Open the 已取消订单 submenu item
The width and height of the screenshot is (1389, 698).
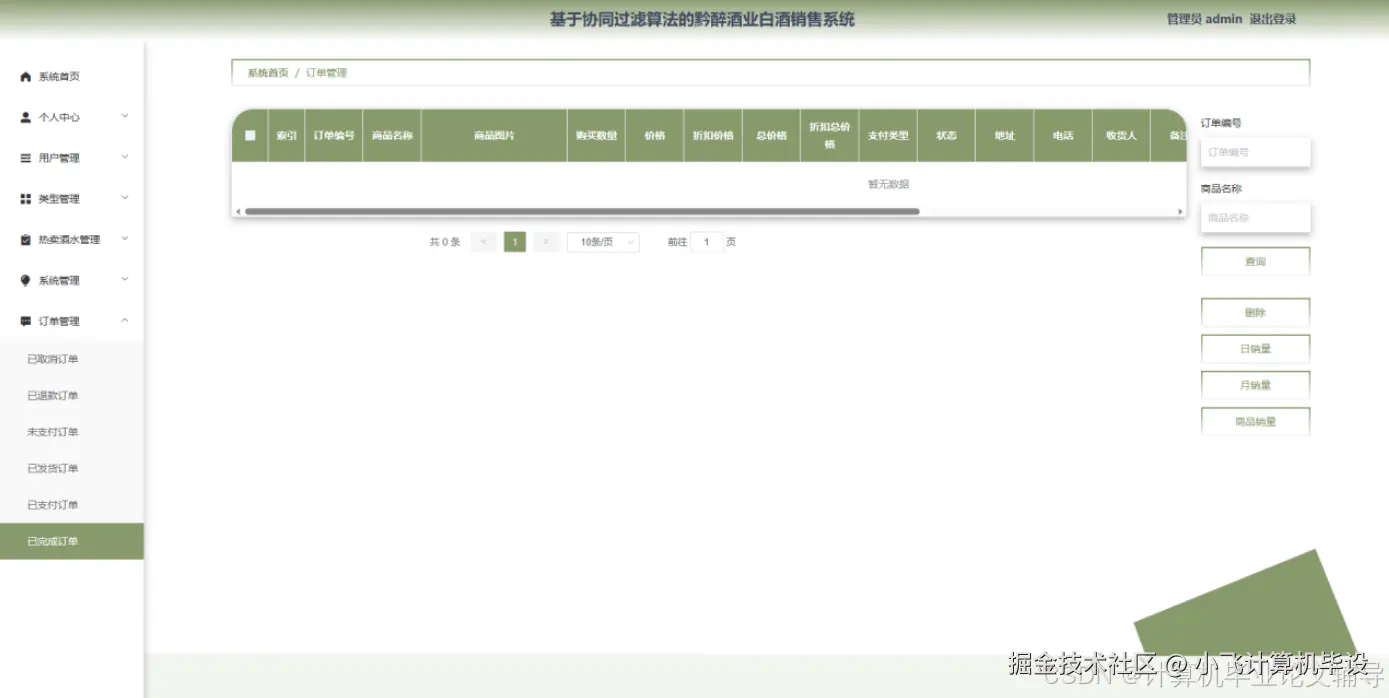click(71, 359)
